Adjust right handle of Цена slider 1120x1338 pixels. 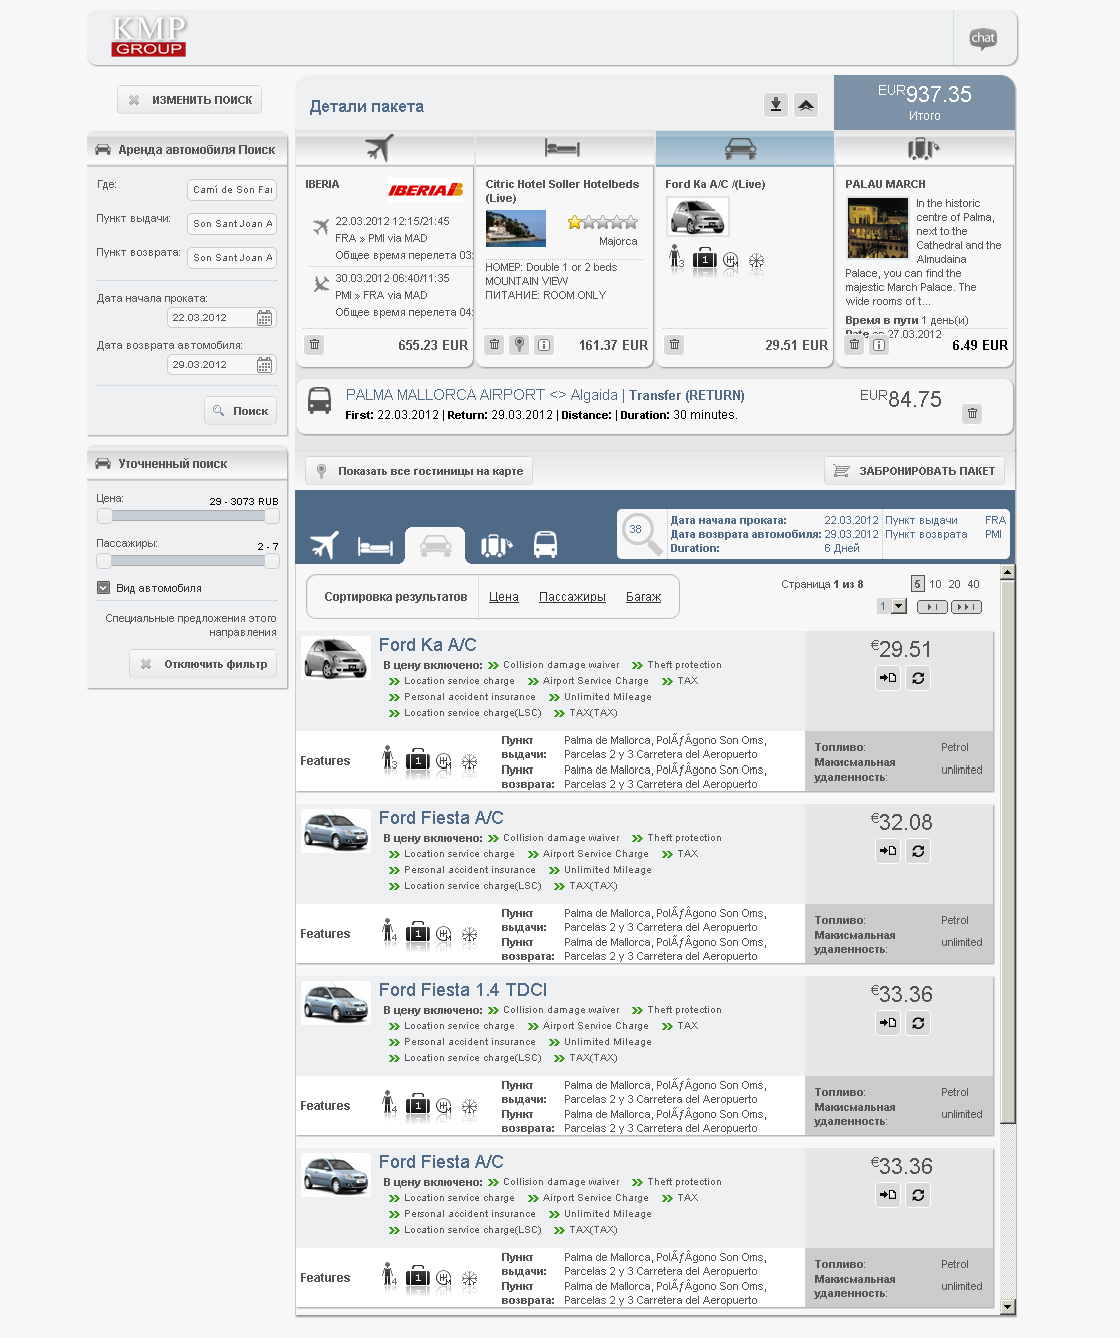(272, 516)
